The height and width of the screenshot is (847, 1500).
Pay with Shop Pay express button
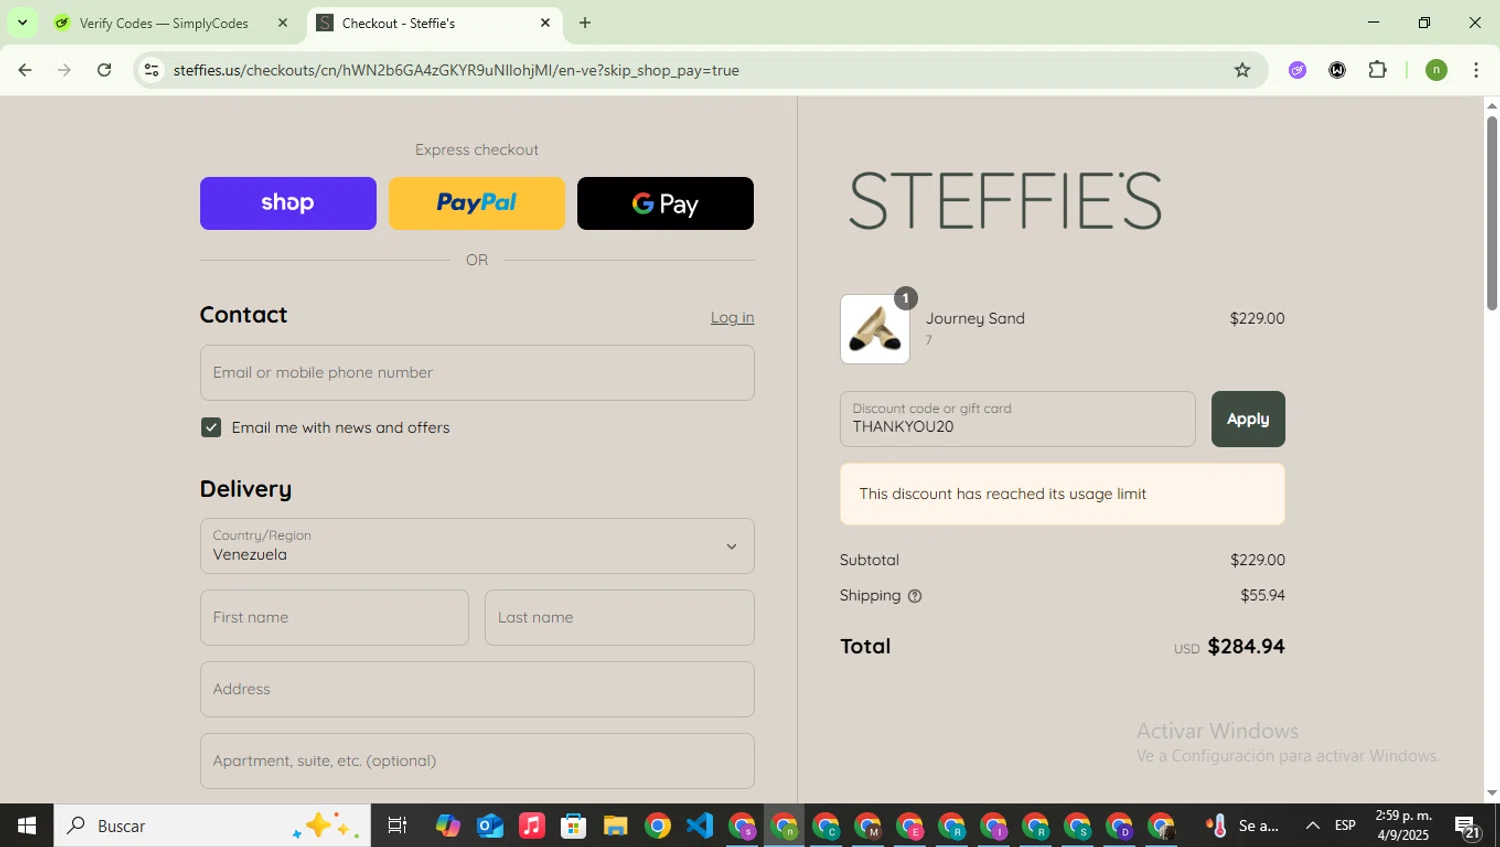[x=288, y=203]
